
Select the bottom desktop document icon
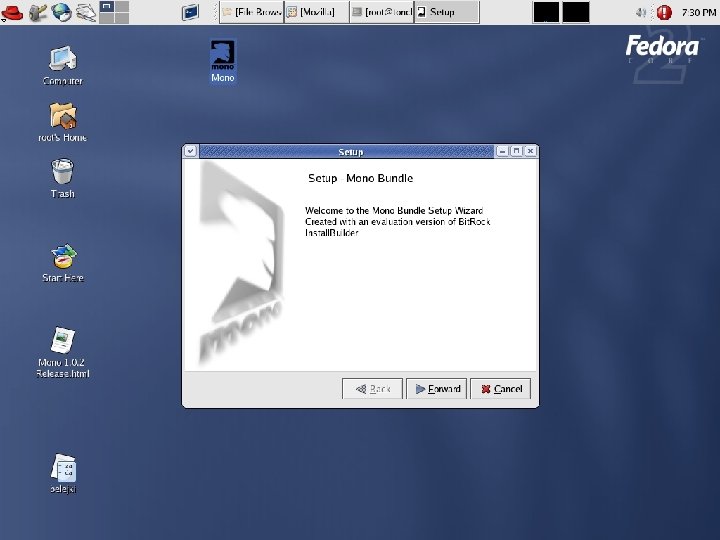(x=63, y=474)
